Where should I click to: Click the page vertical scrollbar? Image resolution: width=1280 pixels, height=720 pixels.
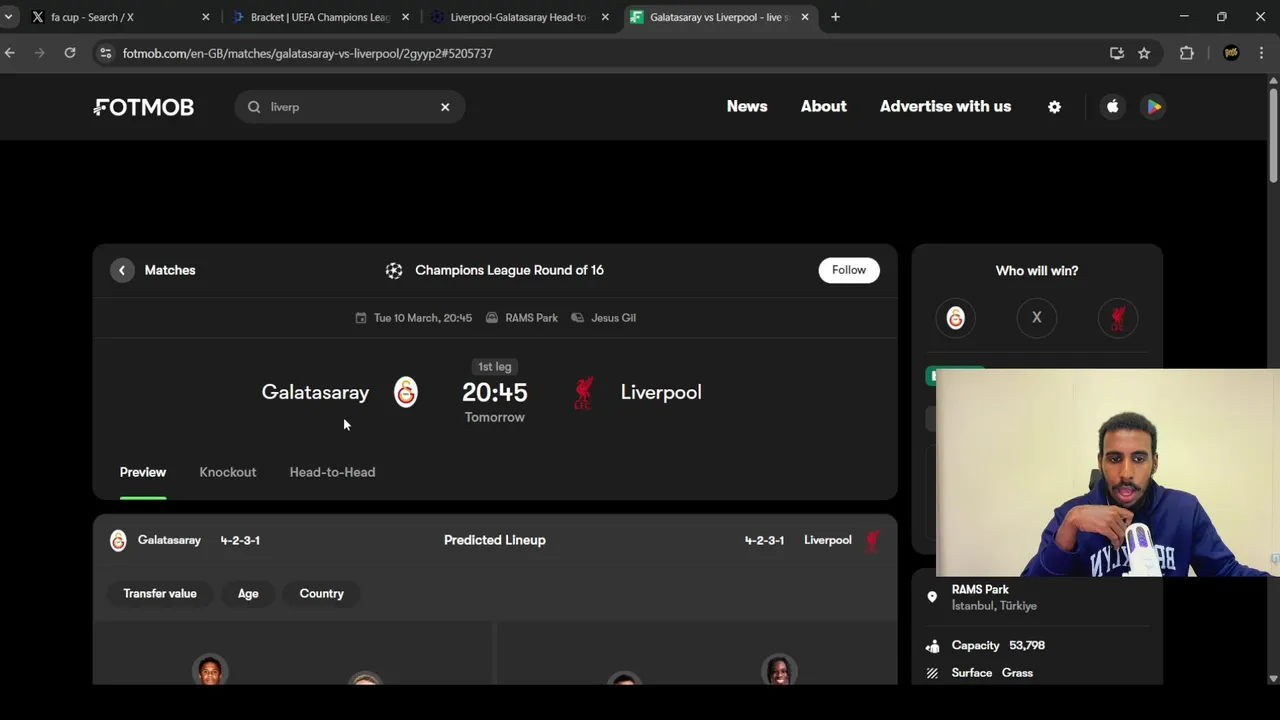coord(1273,135)
